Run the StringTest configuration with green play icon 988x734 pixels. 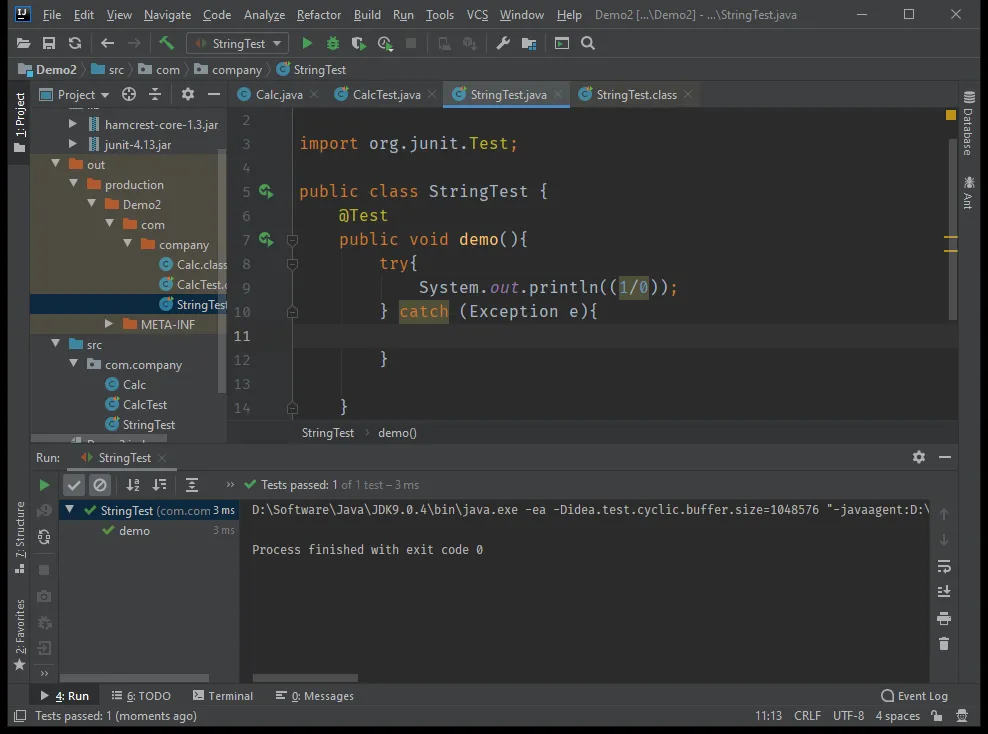pyautogui.click(x=307, y=43)
